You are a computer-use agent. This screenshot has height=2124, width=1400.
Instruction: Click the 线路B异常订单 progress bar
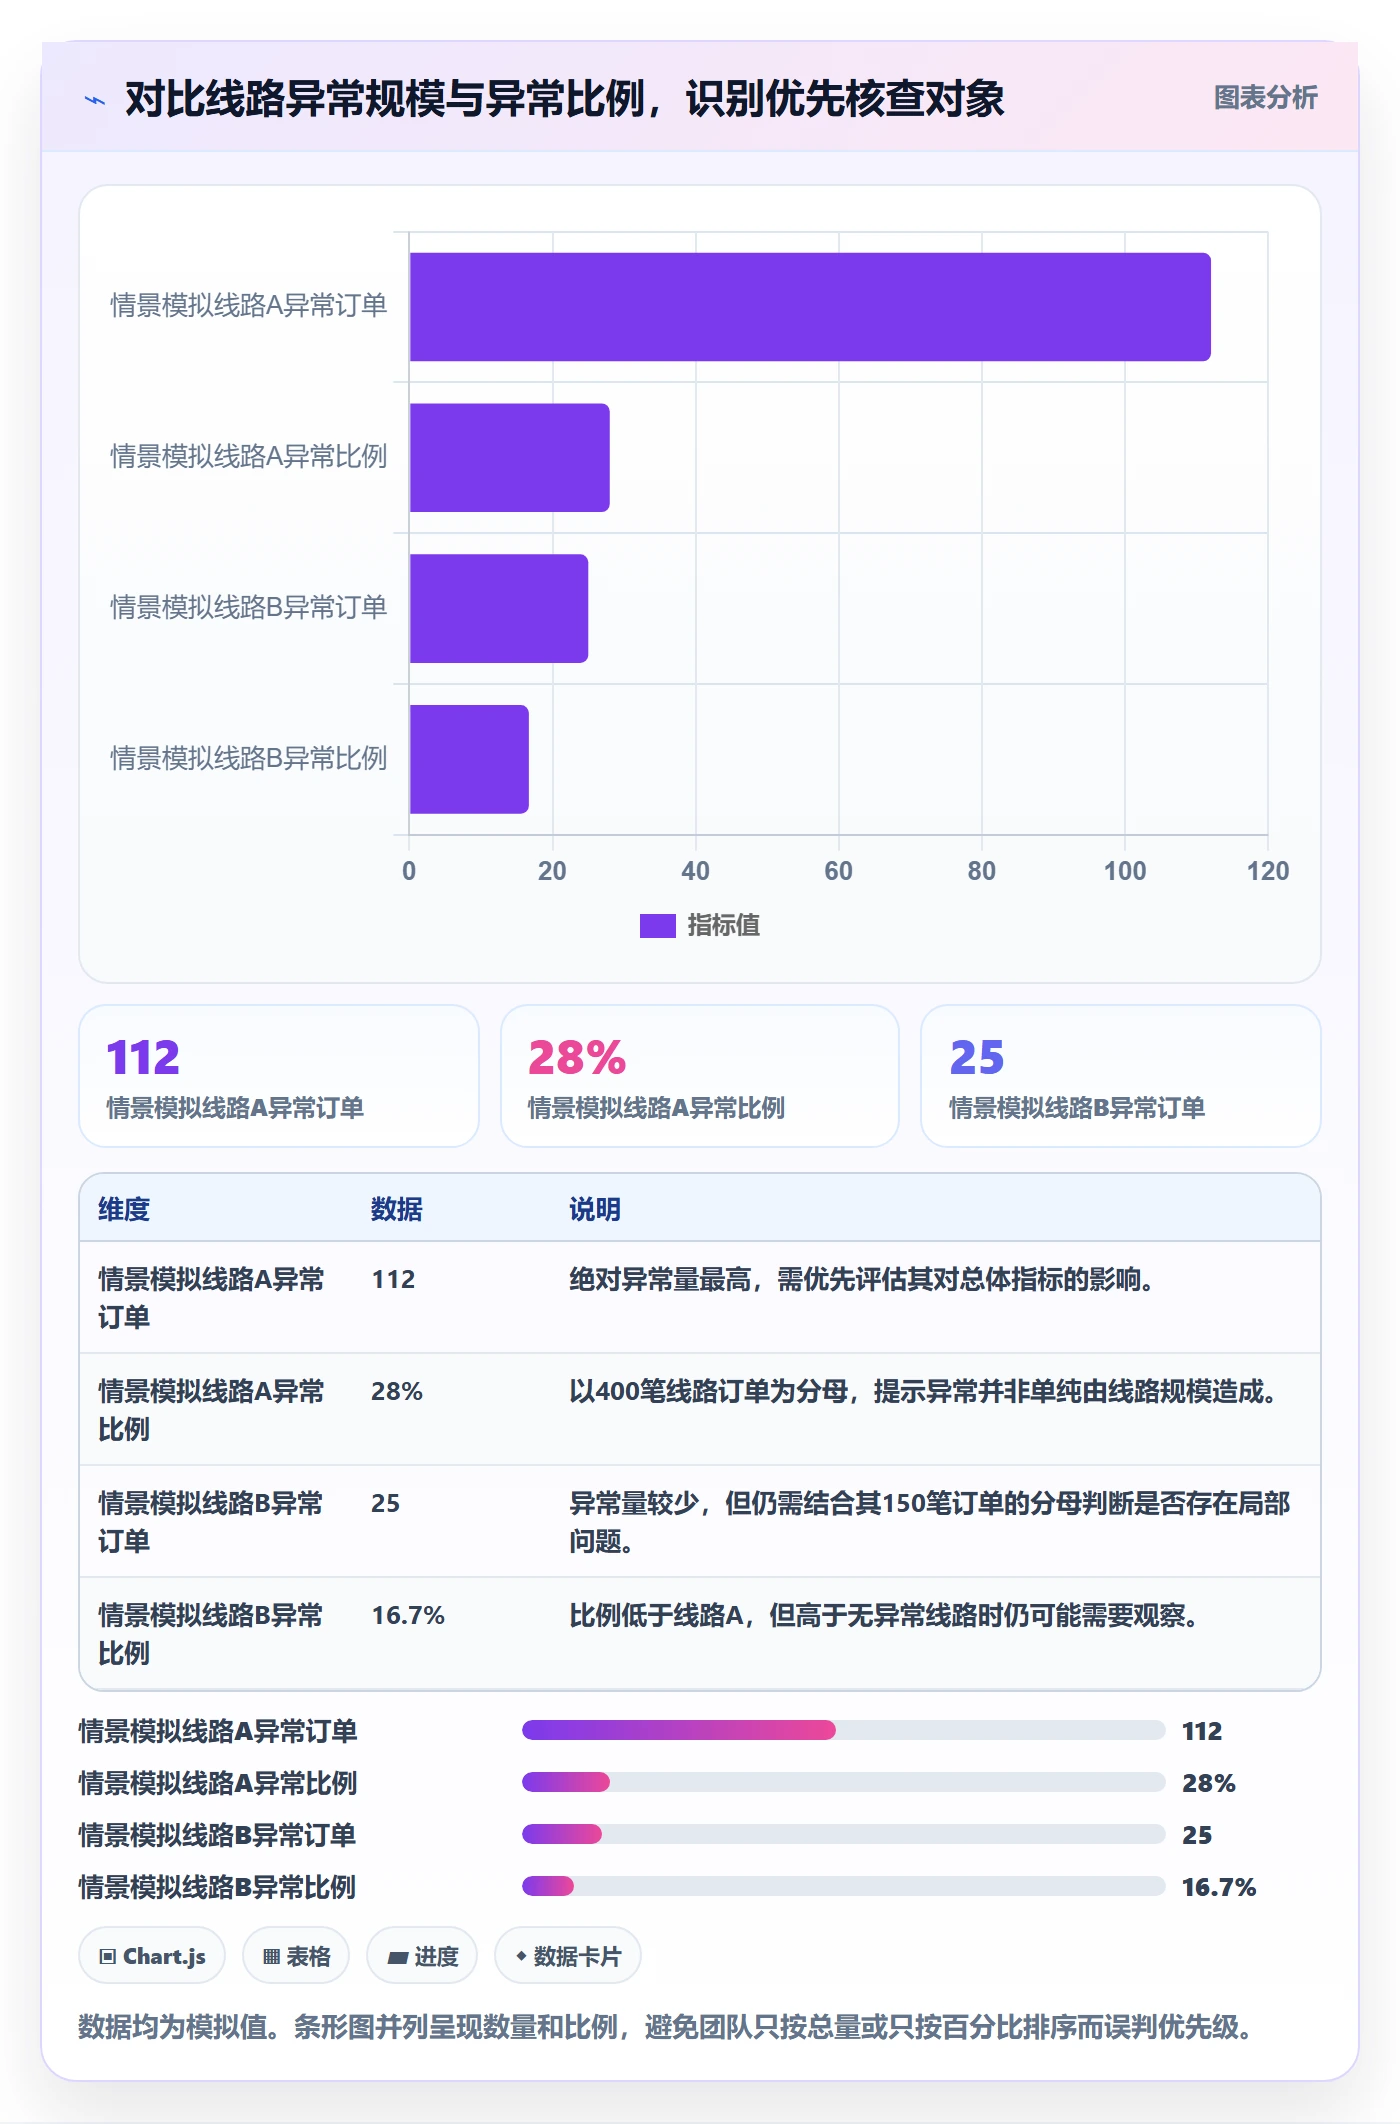point(843,1834)
